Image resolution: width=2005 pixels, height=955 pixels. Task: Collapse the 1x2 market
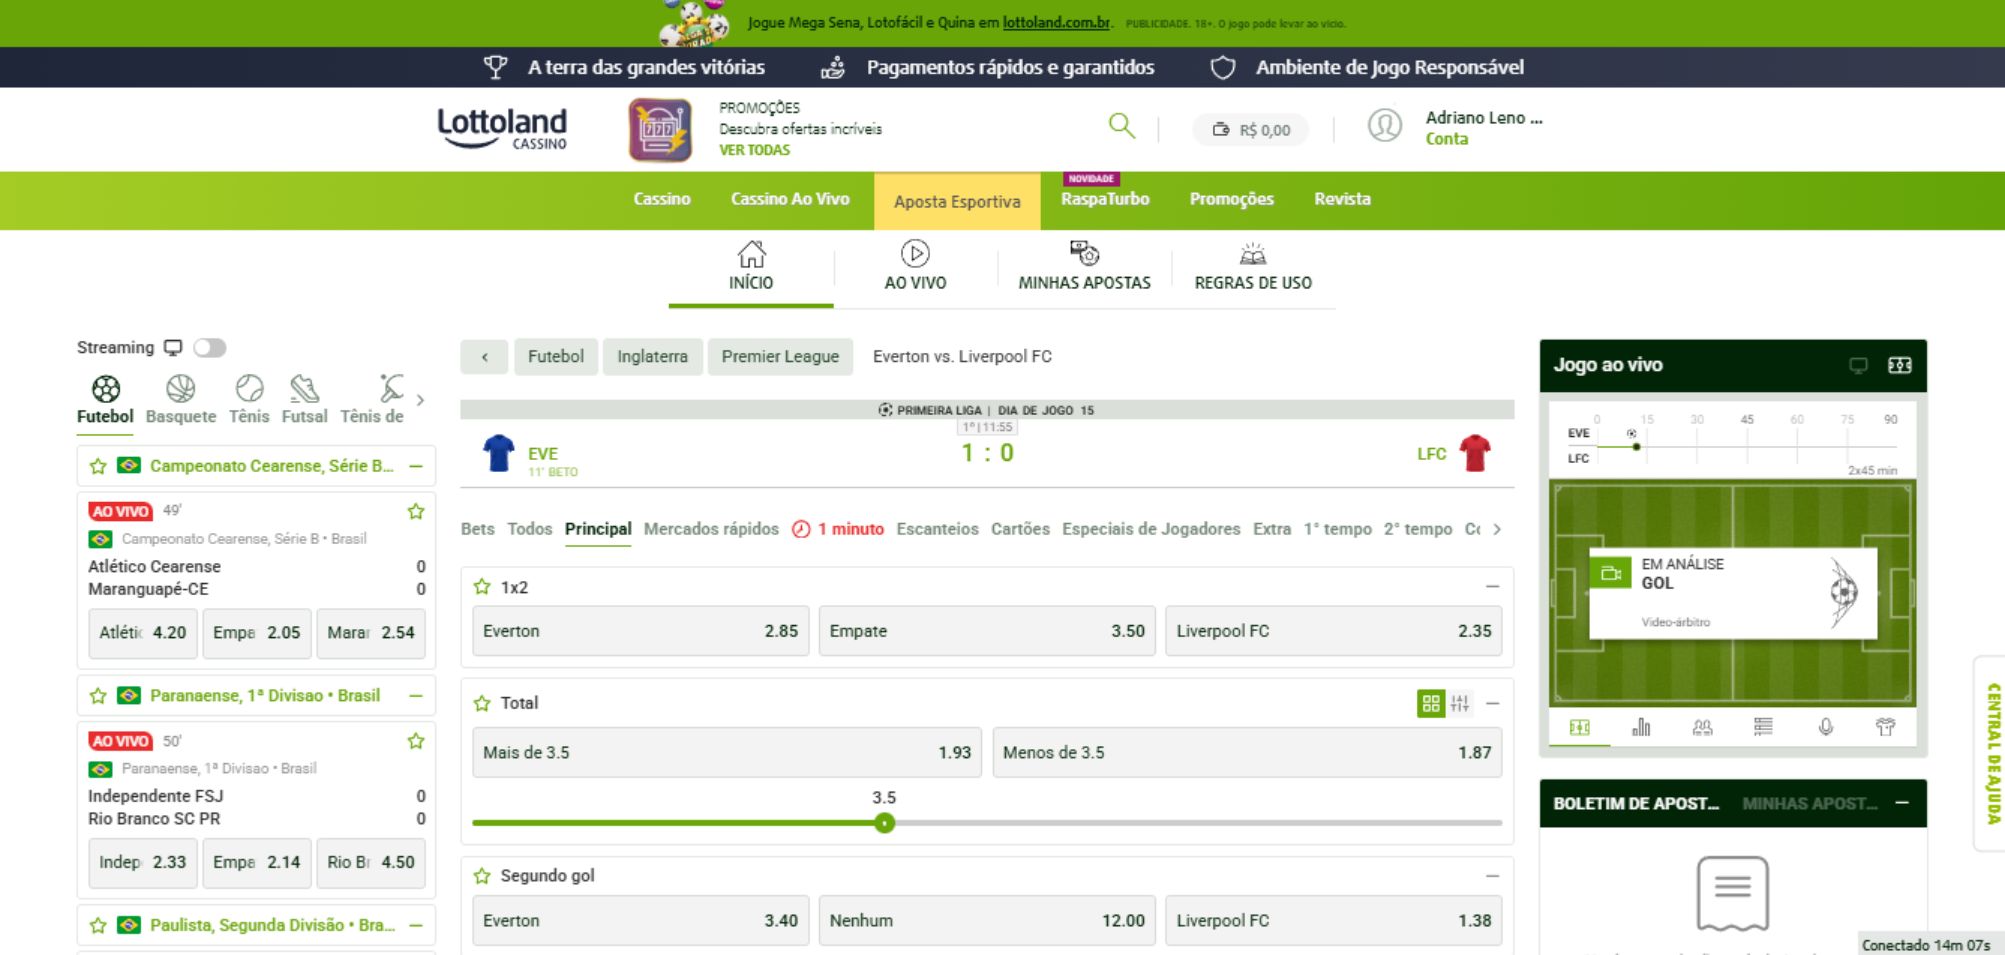(1492, 587)
